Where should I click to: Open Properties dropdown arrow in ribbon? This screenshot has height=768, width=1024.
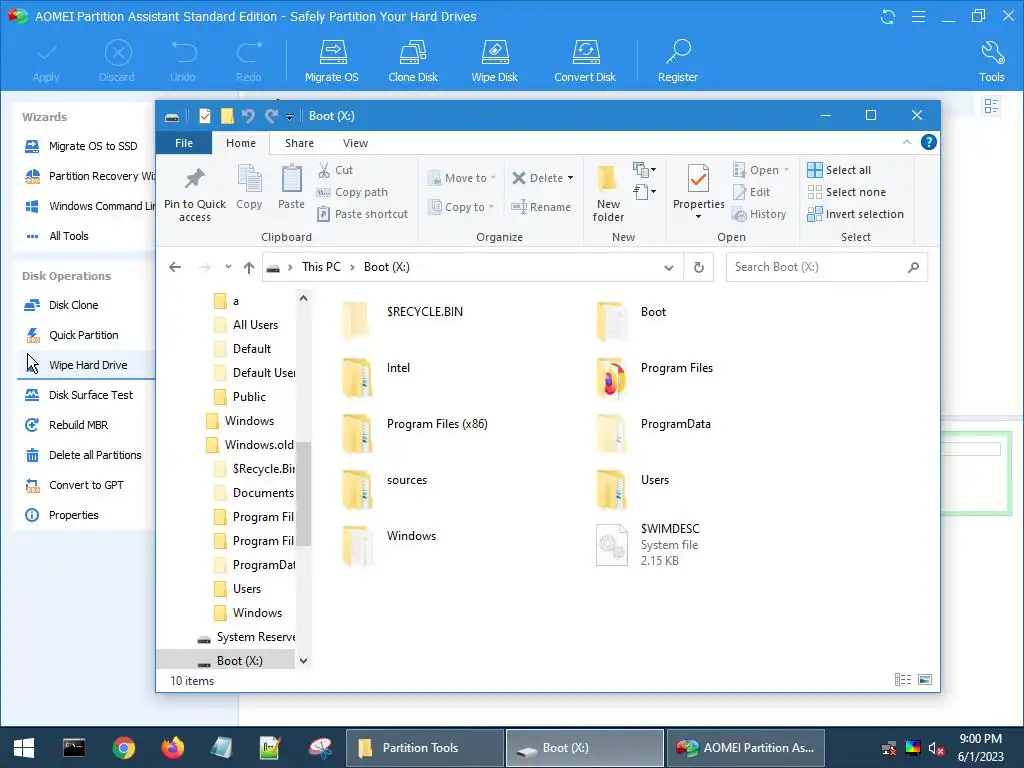[x=698, y=217]
